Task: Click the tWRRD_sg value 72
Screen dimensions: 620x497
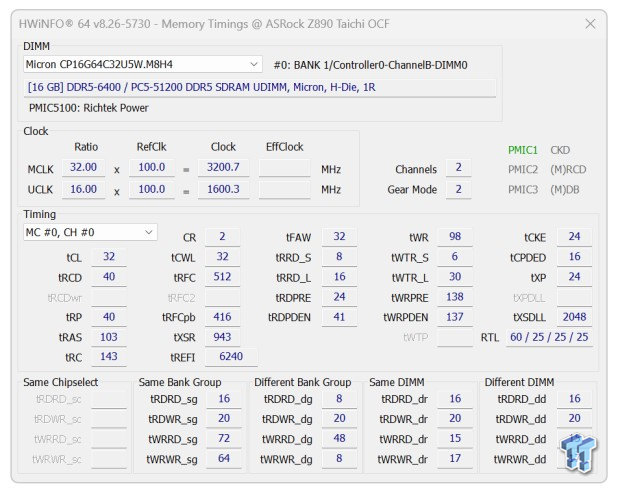Action: click(x=224, y=439)
